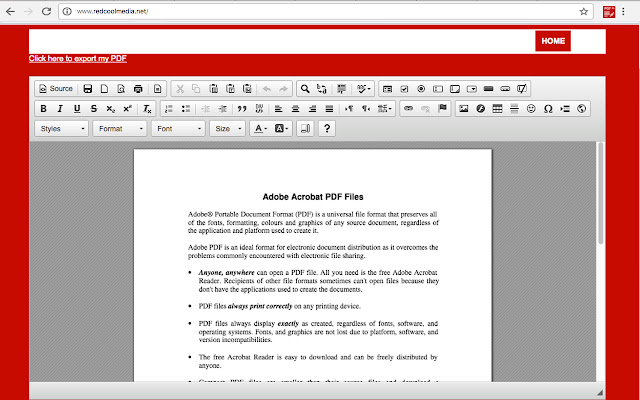The width and height of the screenshot is (640, 400).
Task: Center align the text
Action: point(296,109)
